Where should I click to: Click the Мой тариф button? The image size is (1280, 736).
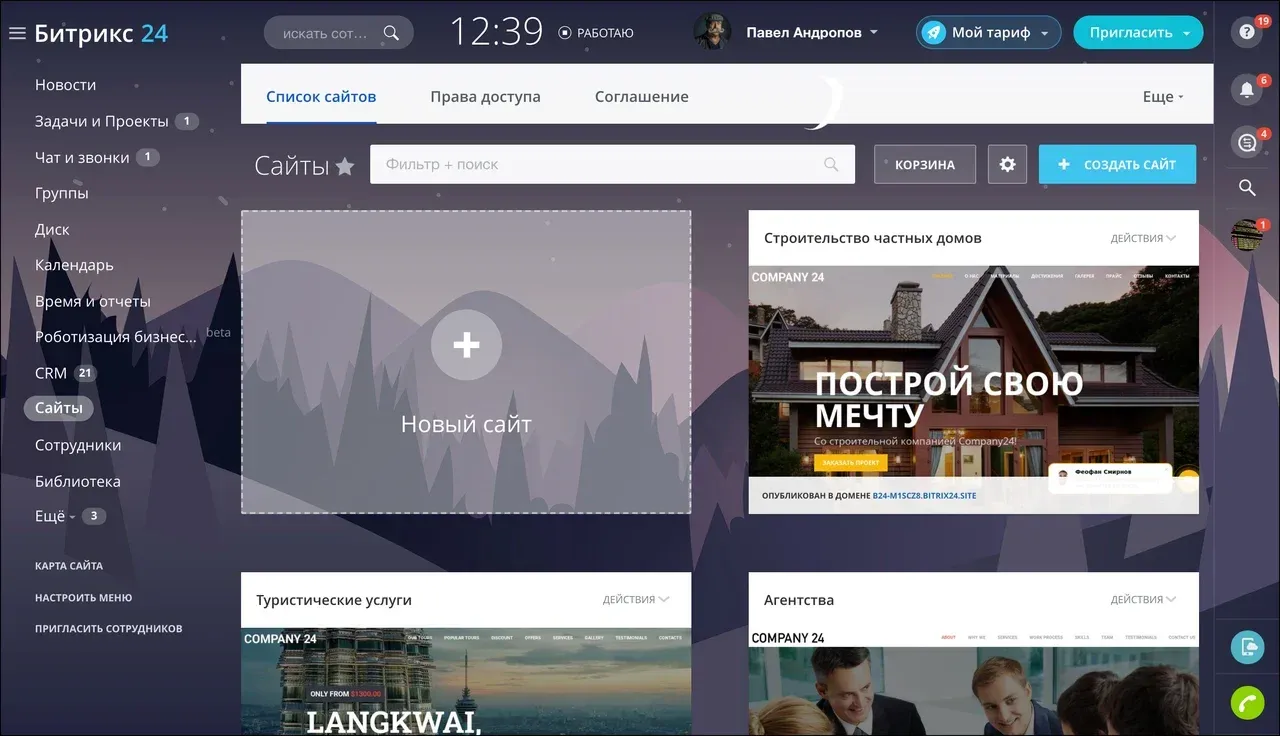990,32
